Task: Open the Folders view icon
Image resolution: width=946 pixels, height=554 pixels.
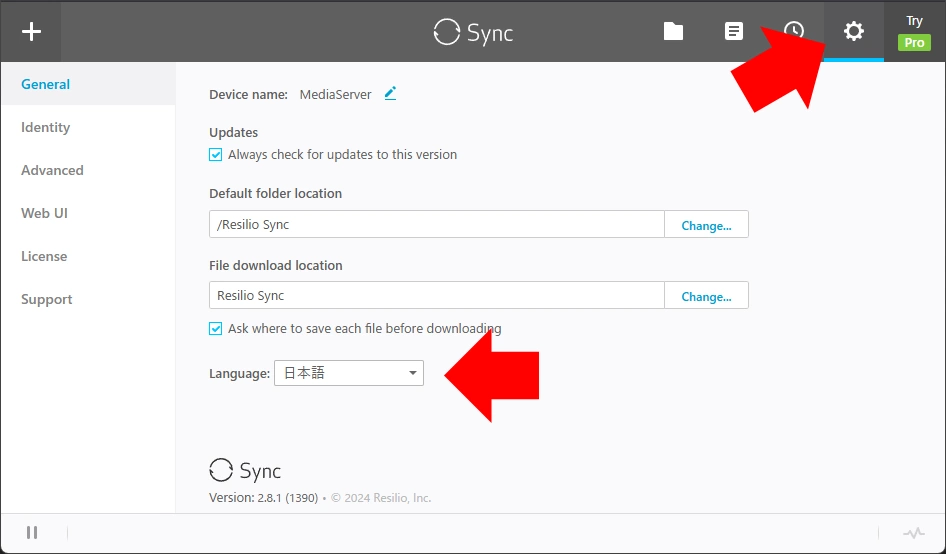Action: pos(673,31)
